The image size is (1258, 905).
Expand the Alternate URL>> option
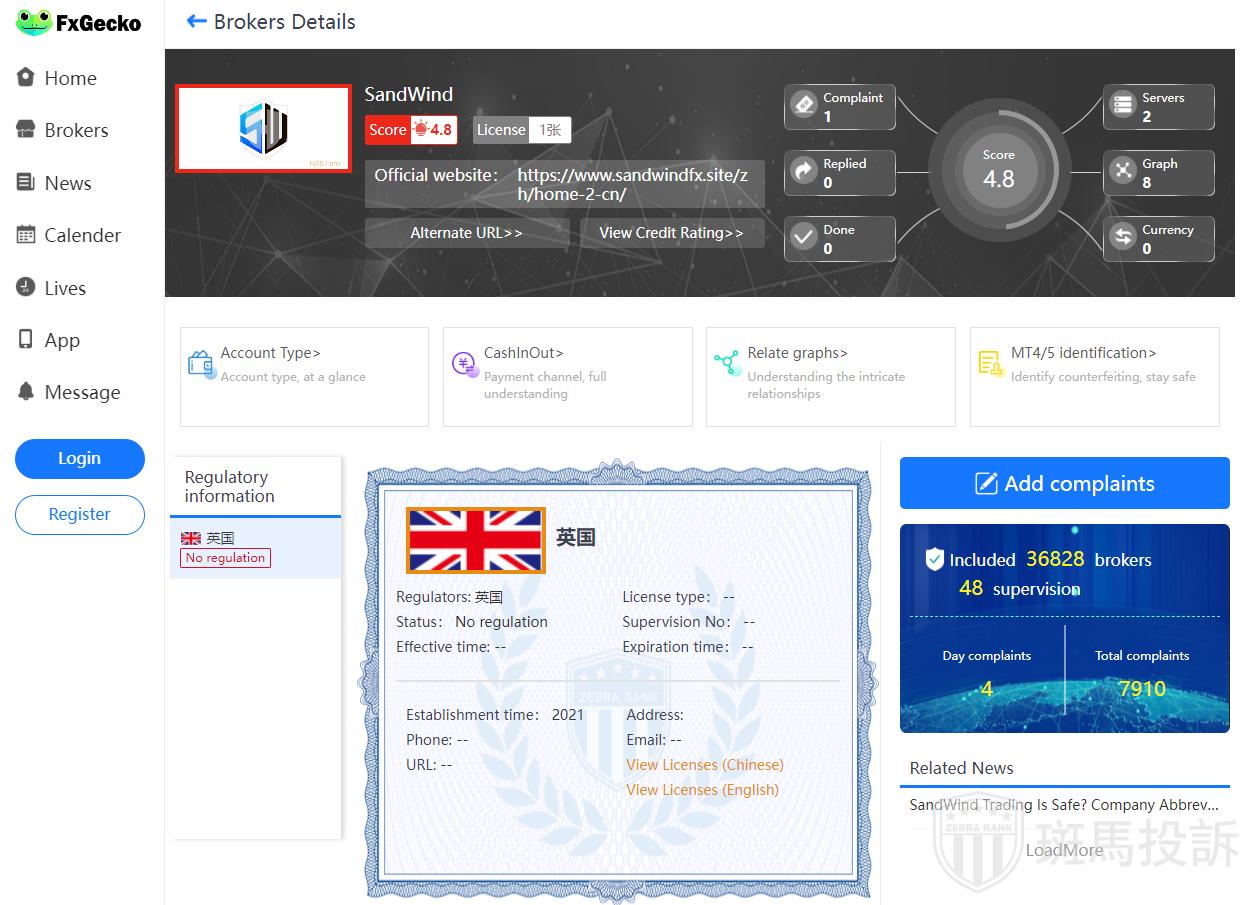click(466, 233)
